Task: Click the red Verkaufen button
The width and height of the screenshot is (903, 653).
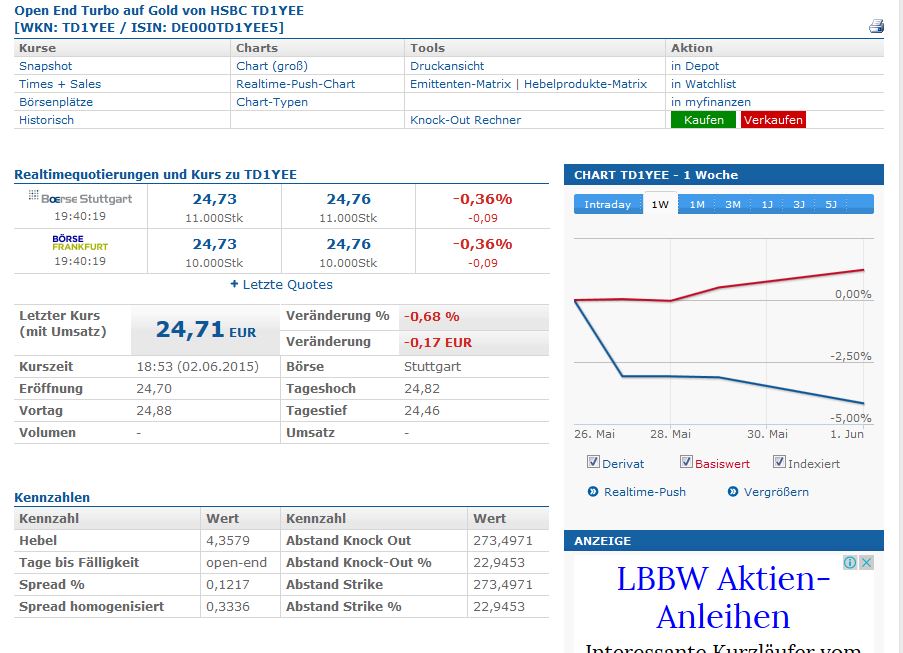Action: tap(773, 120)
